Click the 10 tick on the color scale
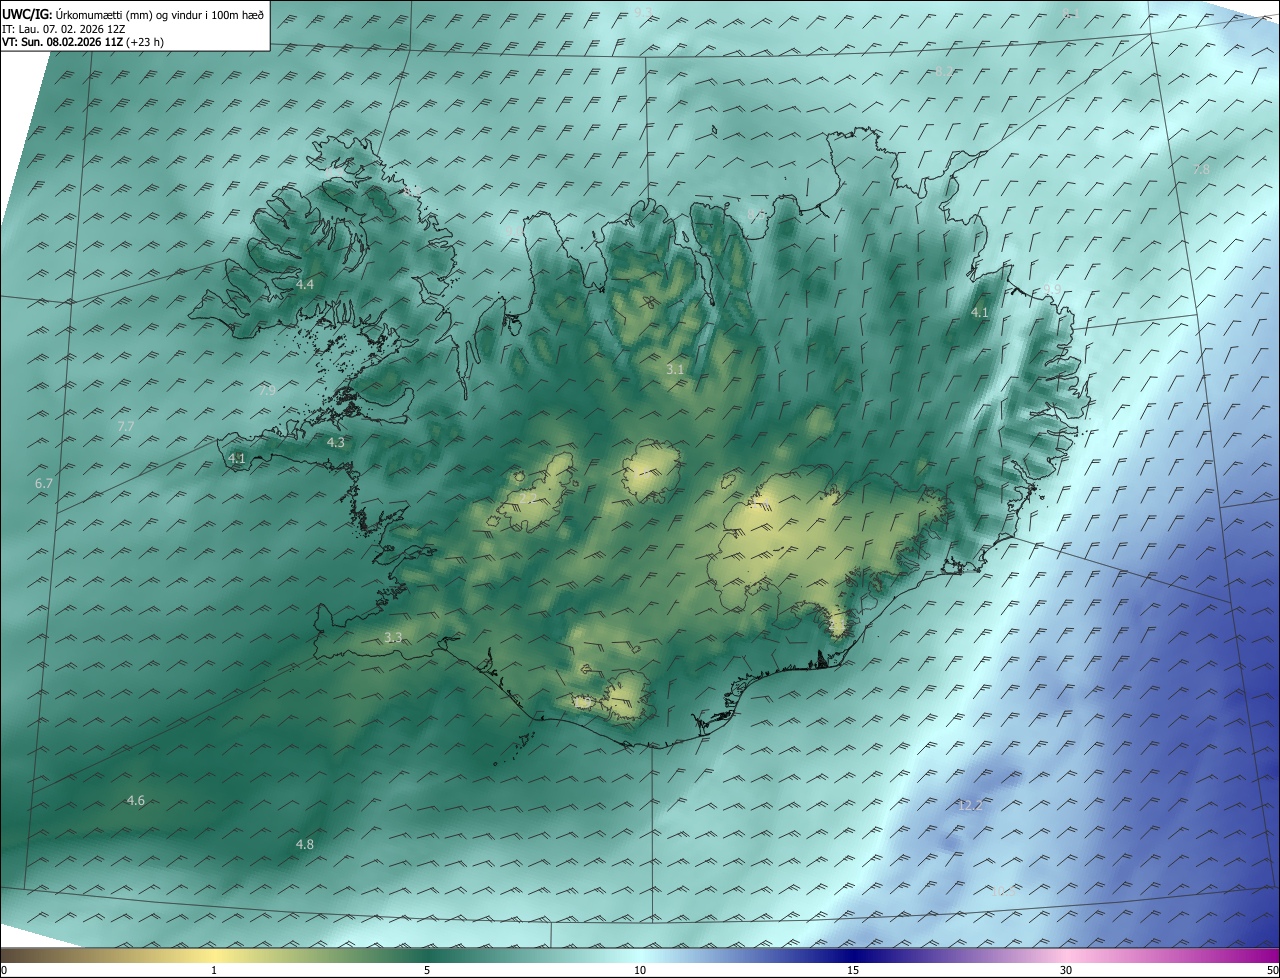 (640, 970)
